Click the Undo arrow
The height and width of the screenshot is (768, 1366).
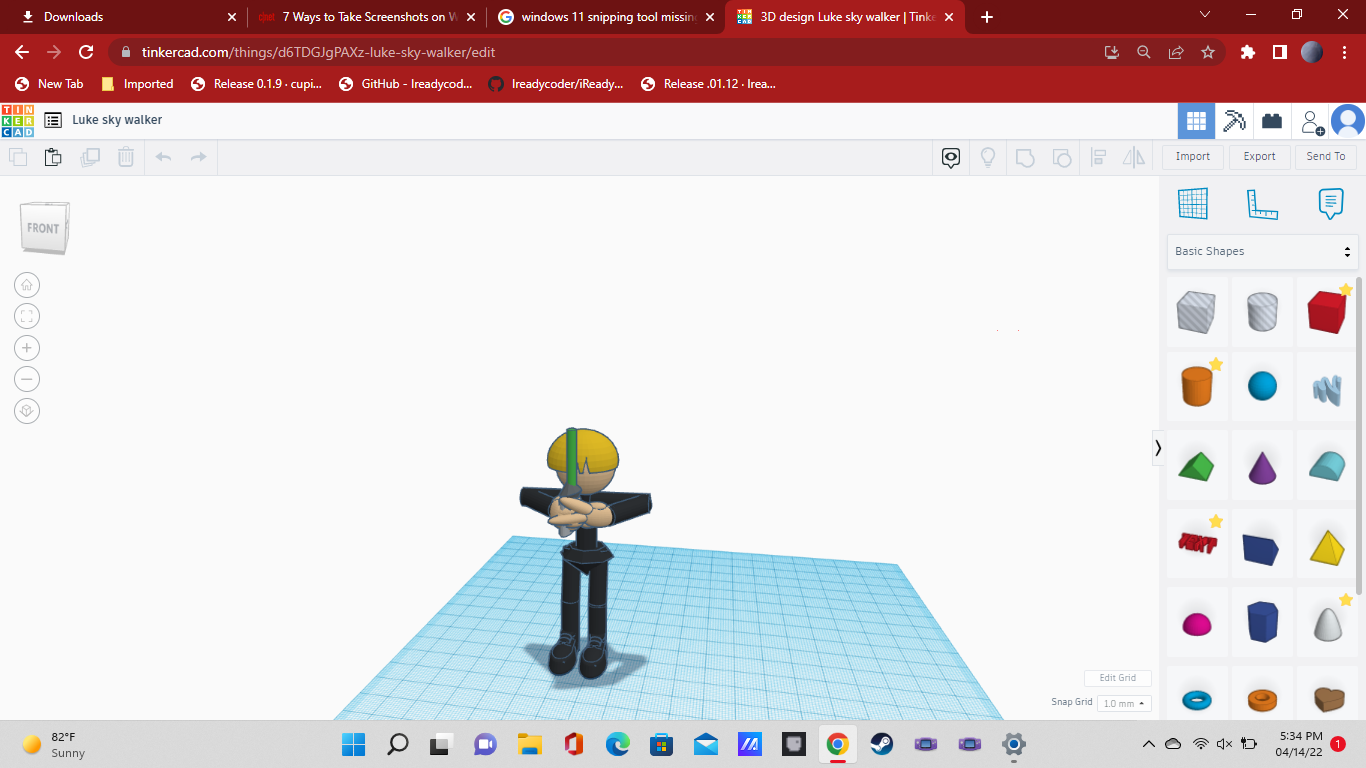[164, 157]
